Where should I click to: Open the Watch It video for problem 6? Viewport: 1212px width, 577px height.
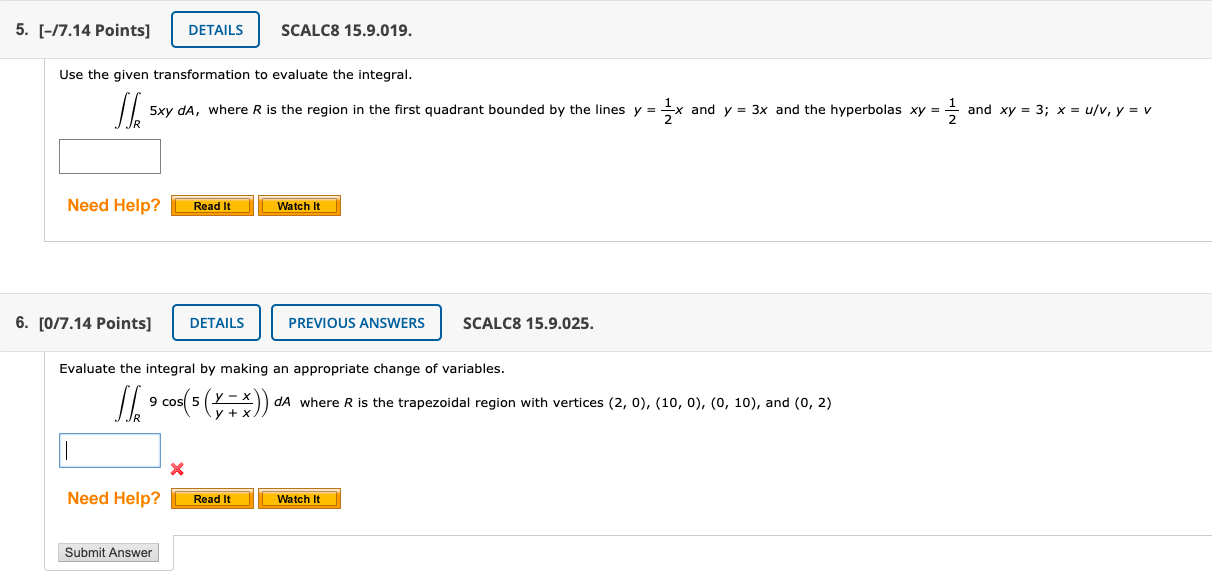(x=299, y=498)
